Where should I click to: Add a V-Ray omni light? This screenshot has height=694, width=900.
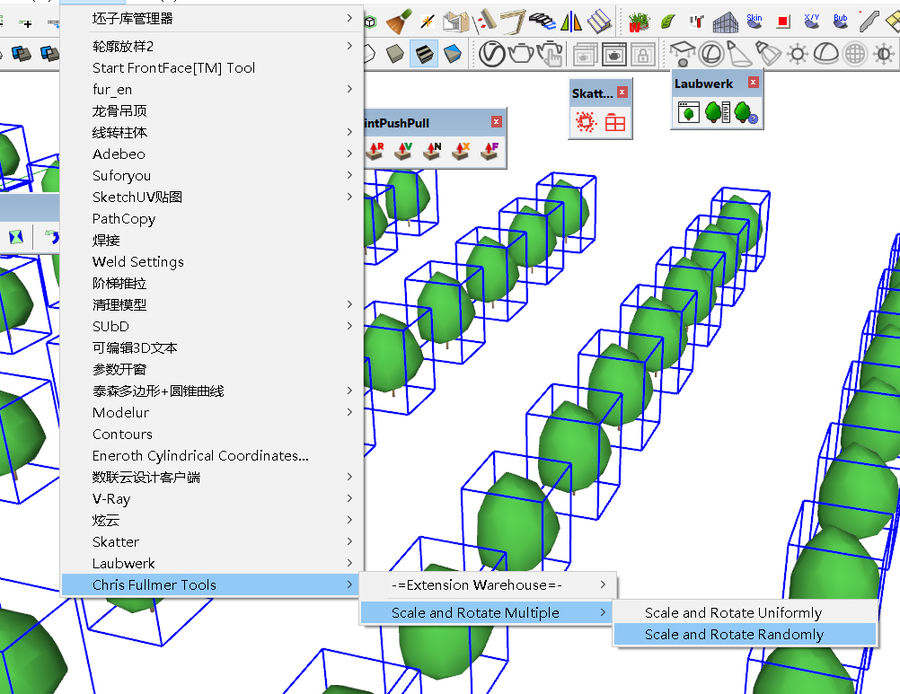(x=797, y=54)
